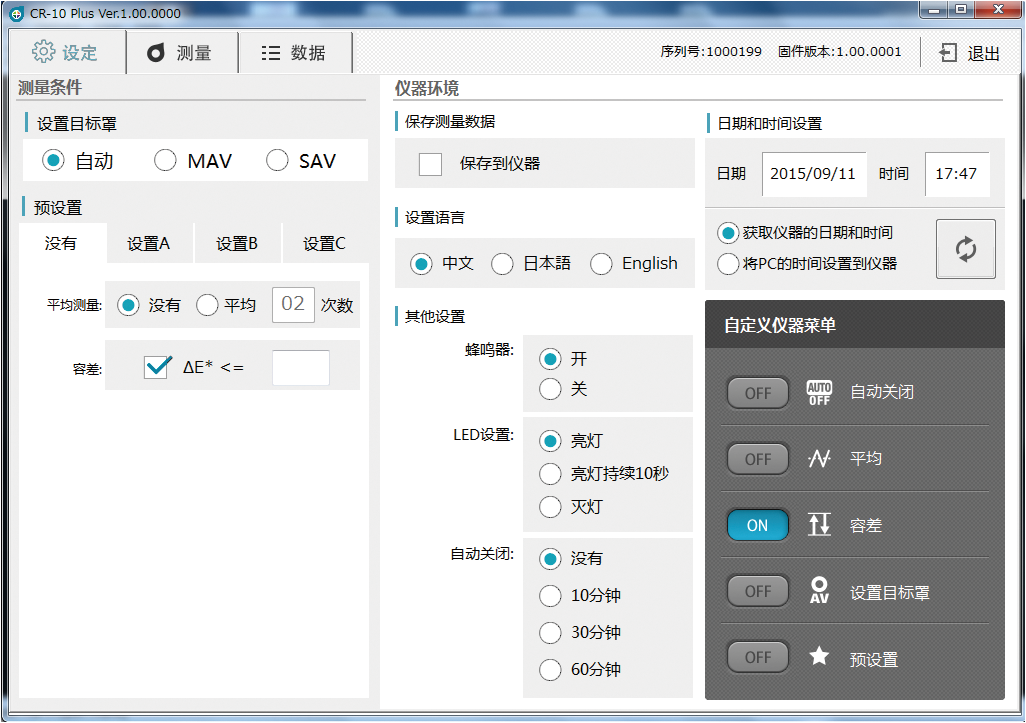Click the ΔE* tolerance value field
This screenshot has width=1026, height=723.
click(x=301, y=368)
